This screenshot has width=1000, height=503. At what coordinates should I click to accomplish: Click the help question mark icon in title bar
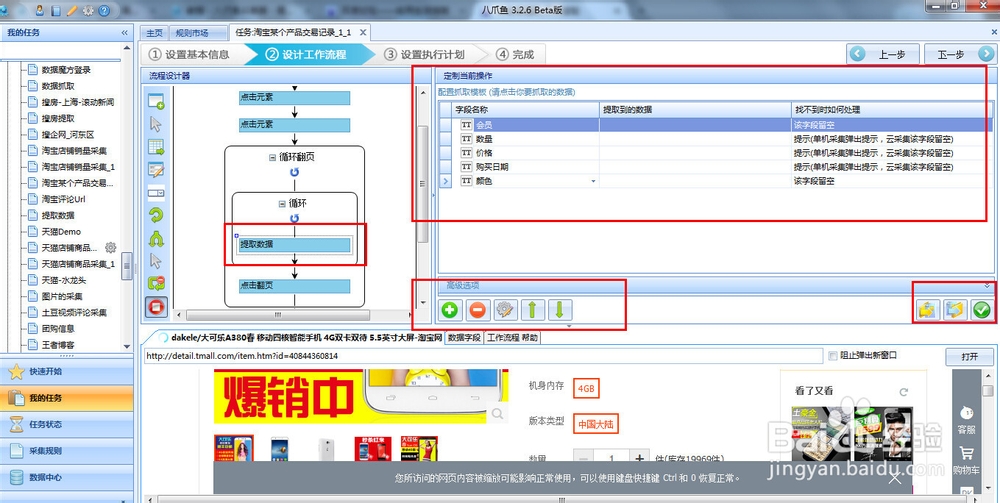point(105,10)
